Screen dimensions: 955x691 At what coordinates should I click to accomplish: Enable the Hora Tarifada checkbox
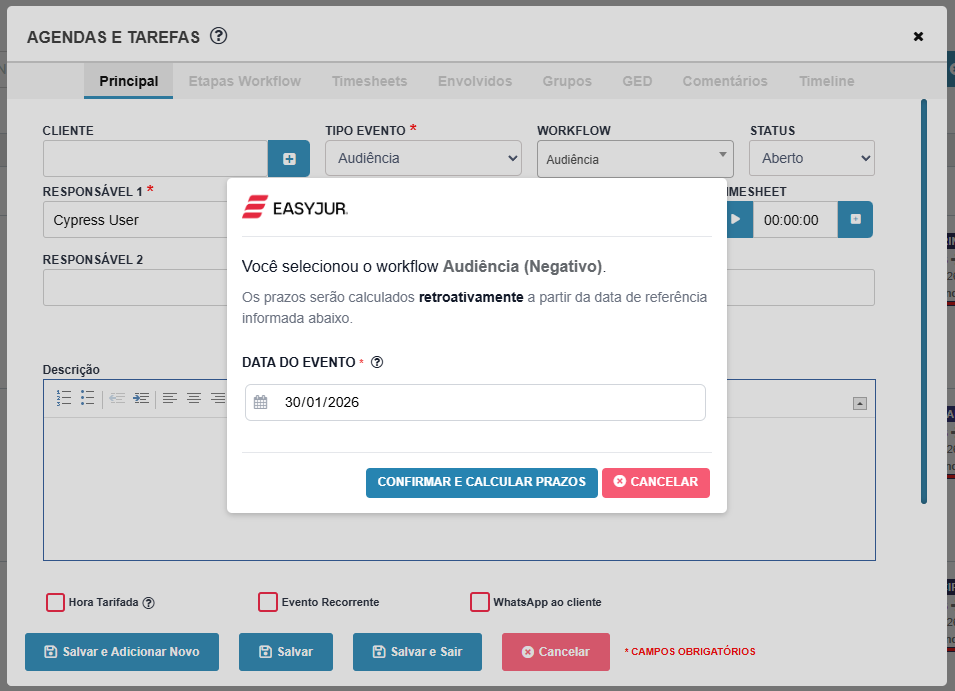56,602
